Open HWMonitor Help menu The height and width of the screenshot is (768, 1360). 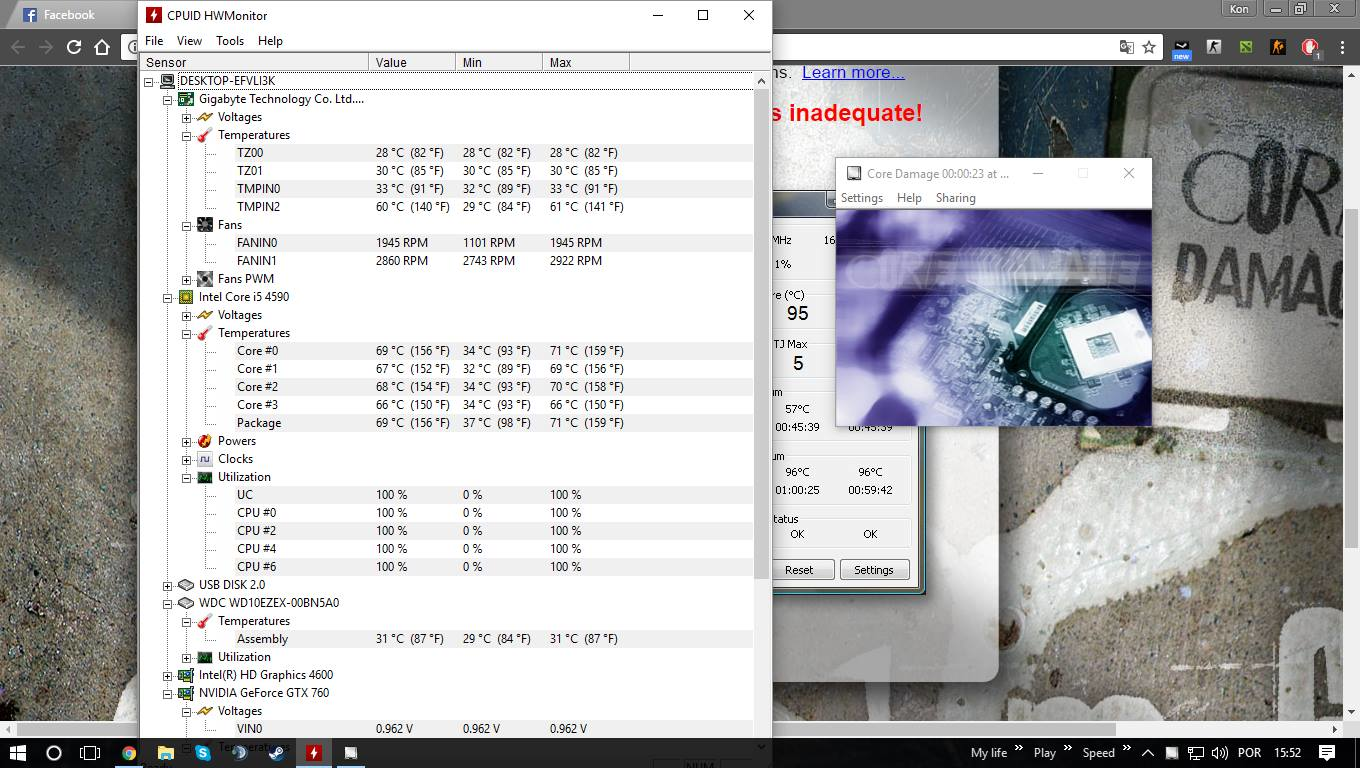click(270, 41)
